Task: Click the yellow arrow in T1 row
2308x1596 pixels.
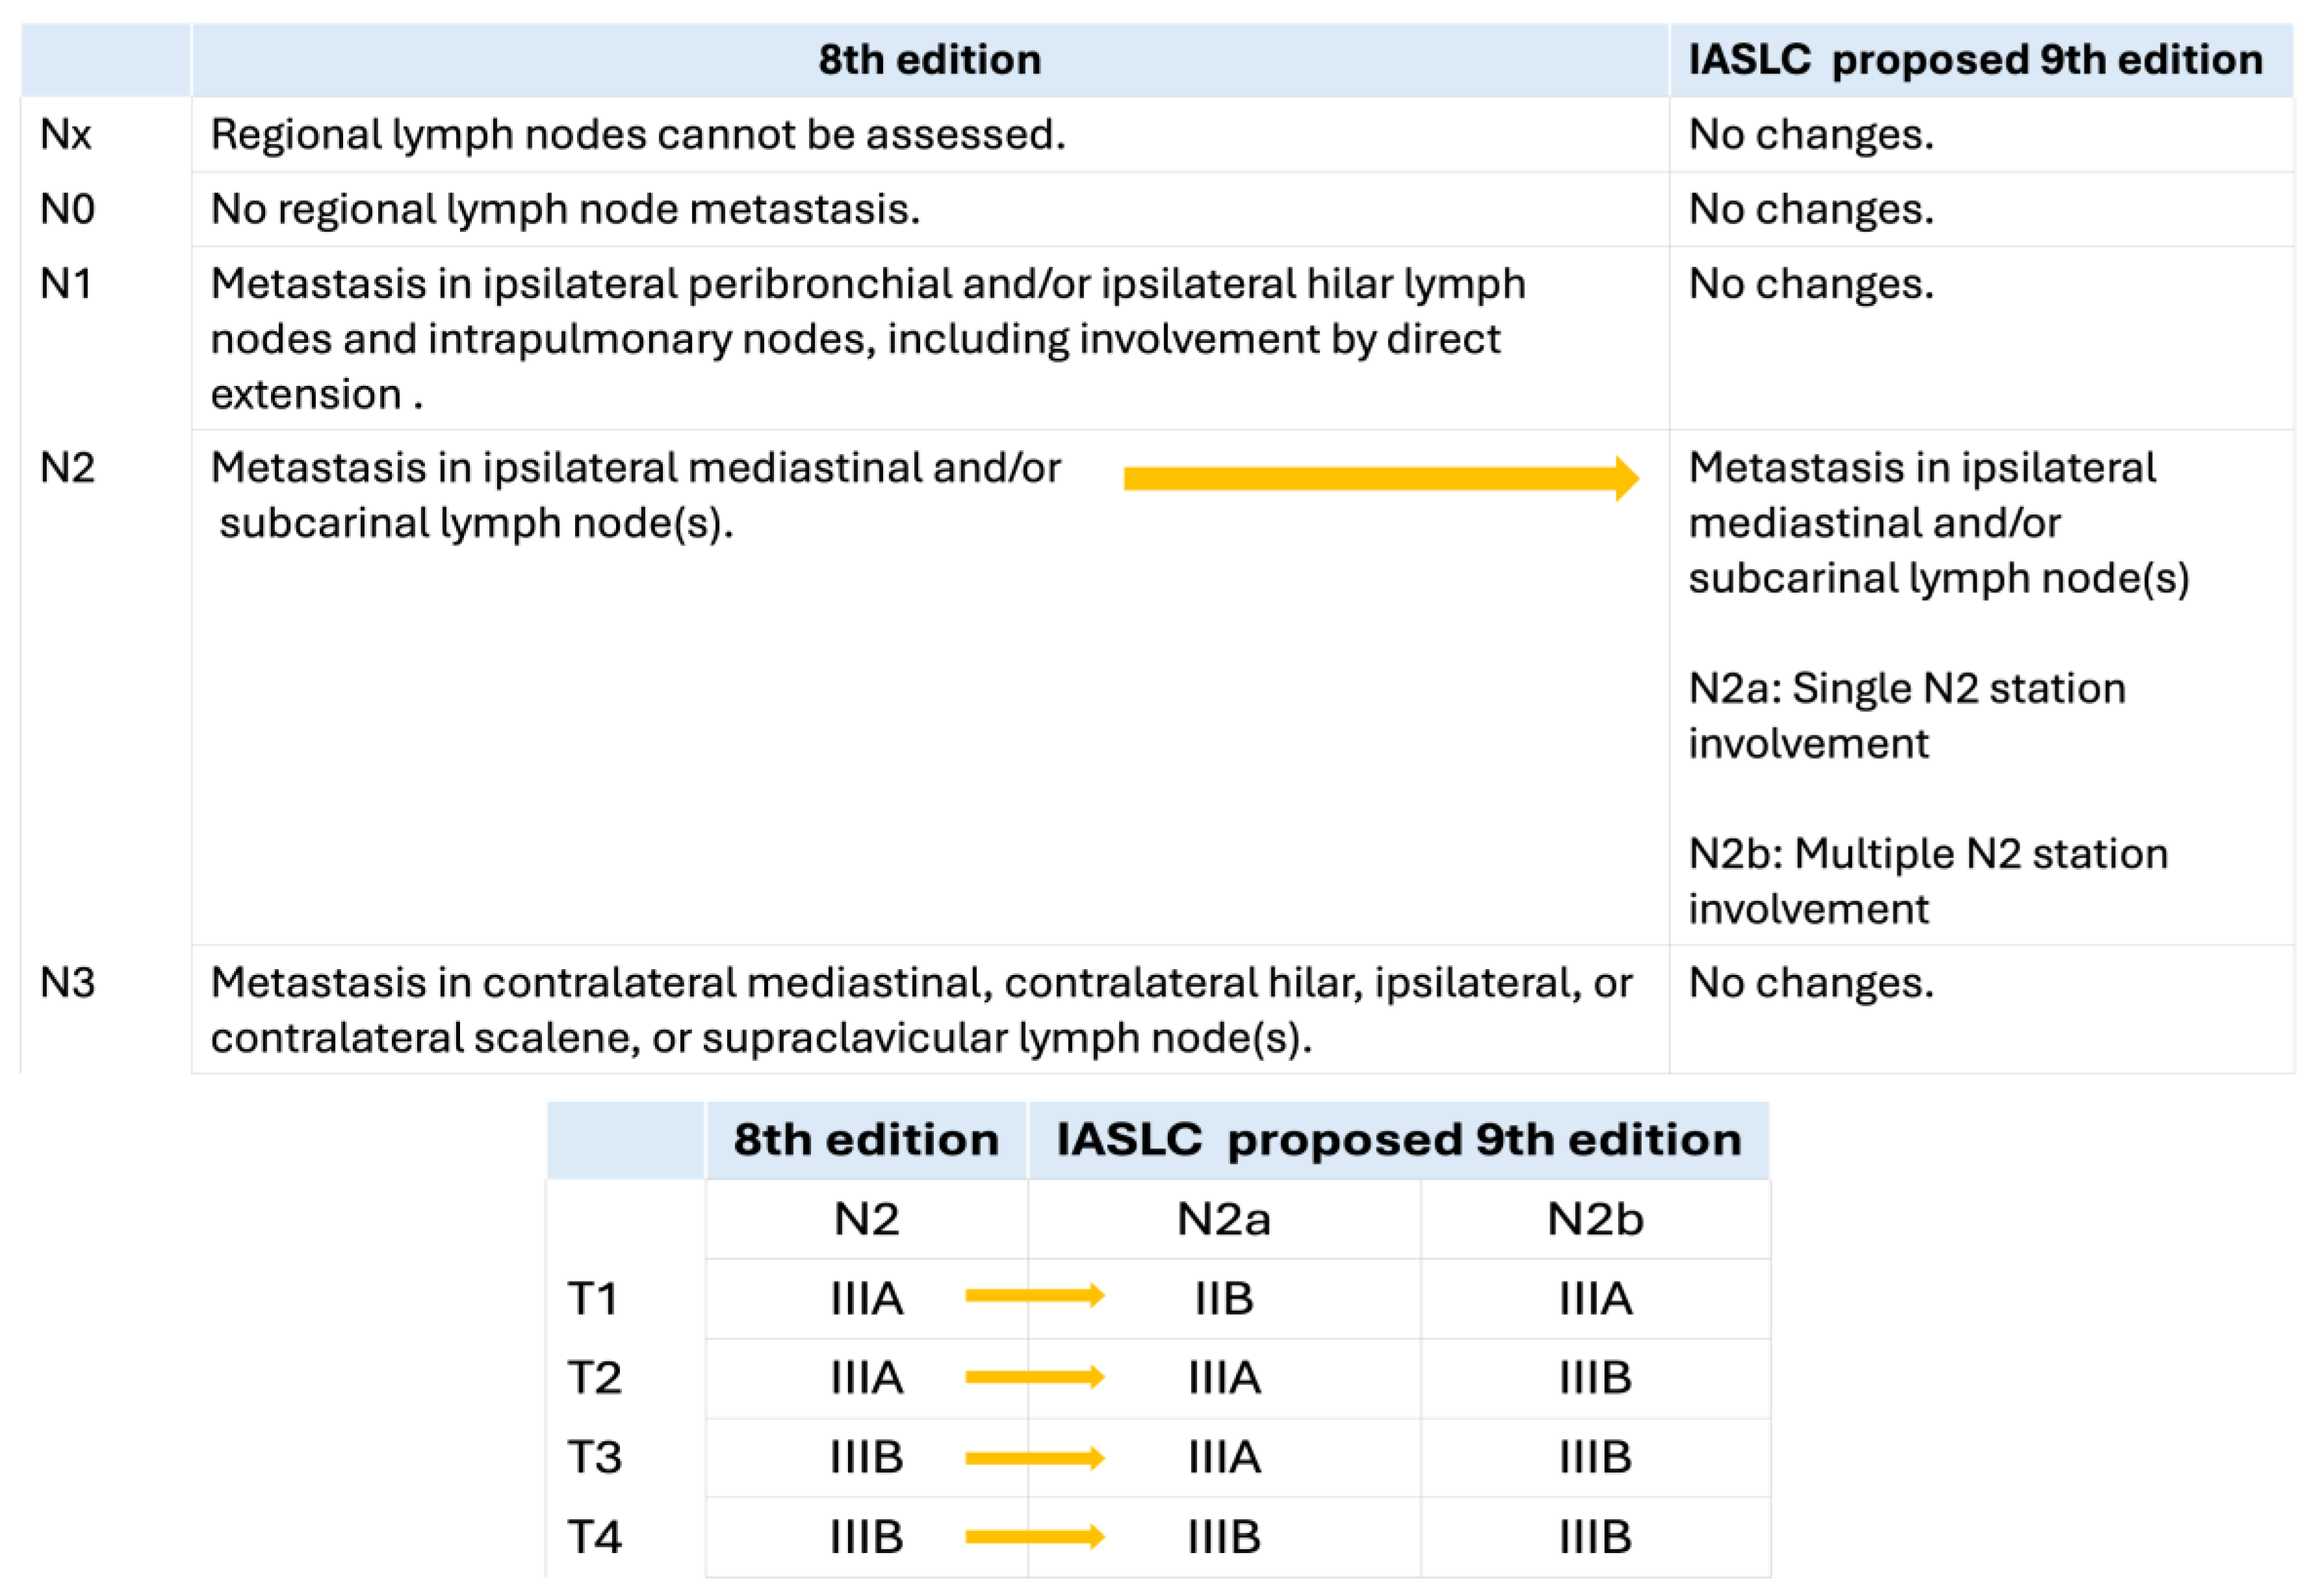Action: 1034,1296
